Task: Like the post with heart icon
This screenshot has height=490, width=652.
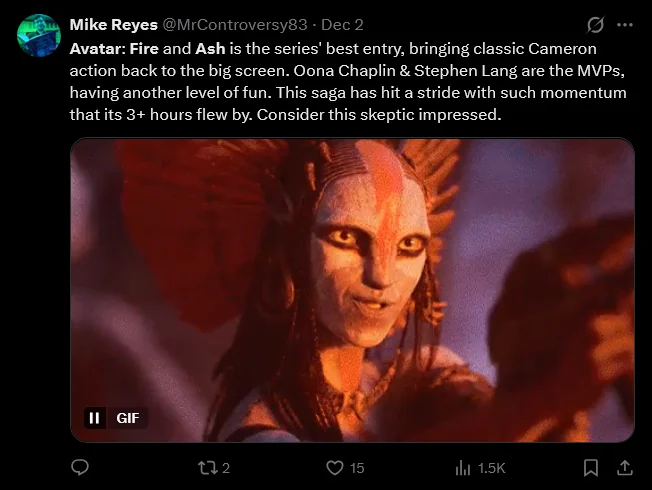Action: [335, 468]
